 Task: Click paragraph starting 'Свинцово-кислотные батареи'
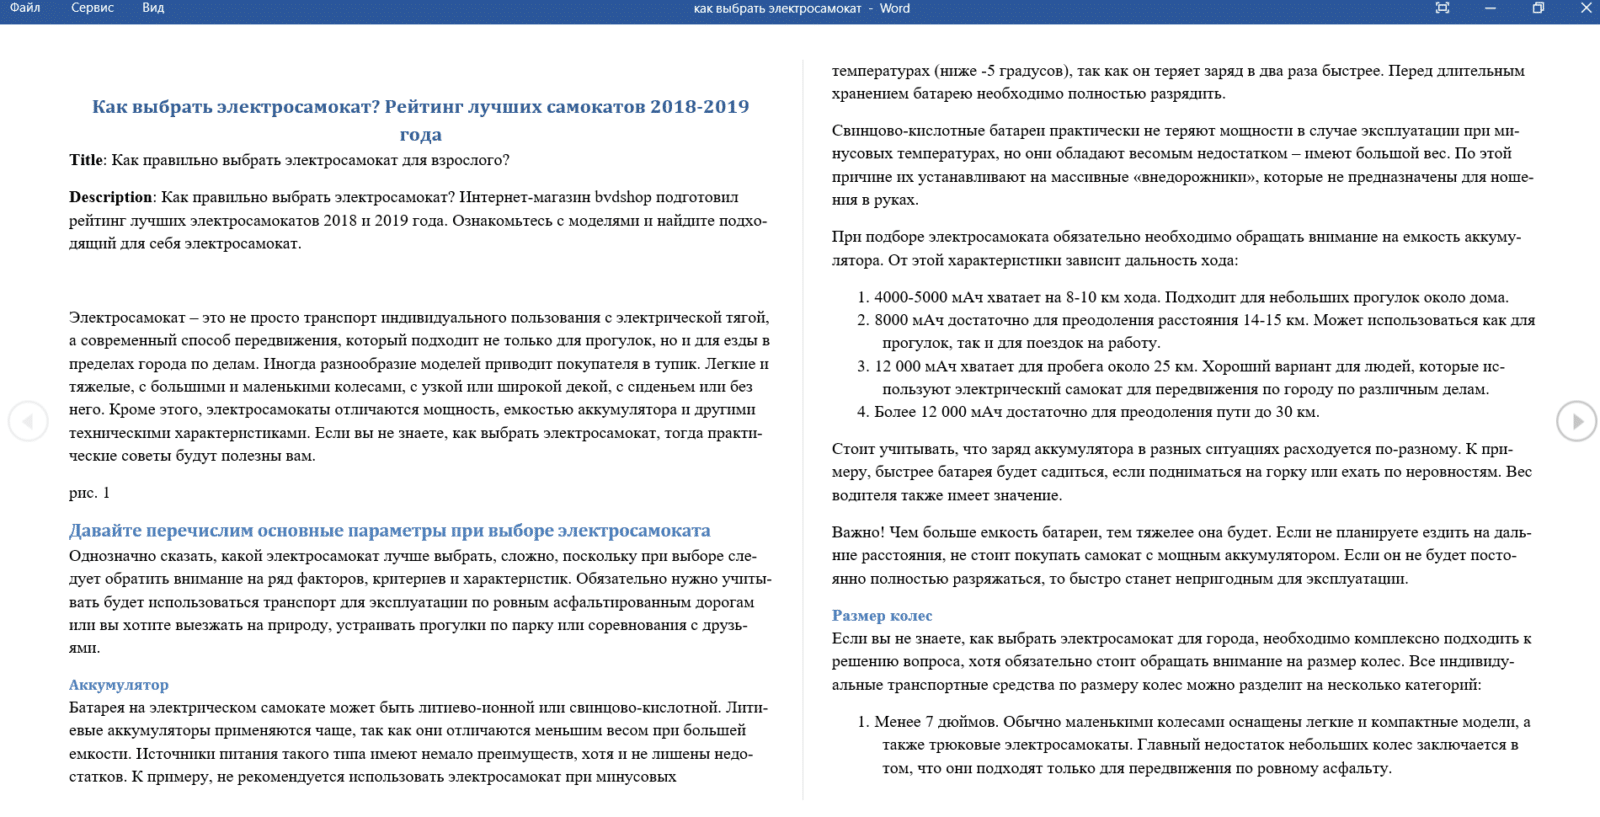click(1183, 165)
